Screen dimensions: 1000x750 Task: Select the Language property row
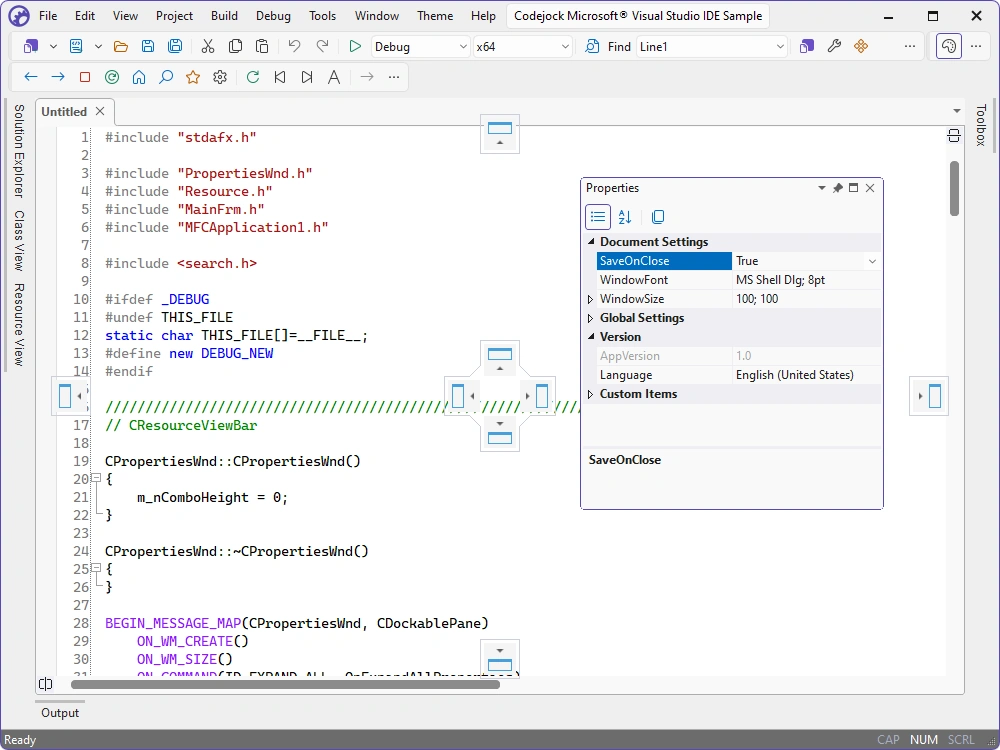740,375
